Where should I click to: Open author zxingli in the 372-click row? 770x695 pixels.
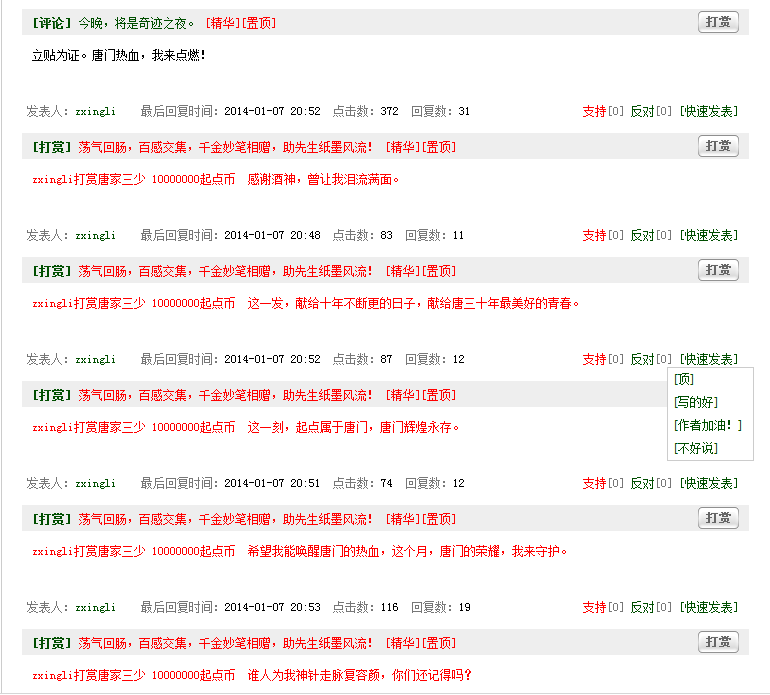click(x=95, y=112)
